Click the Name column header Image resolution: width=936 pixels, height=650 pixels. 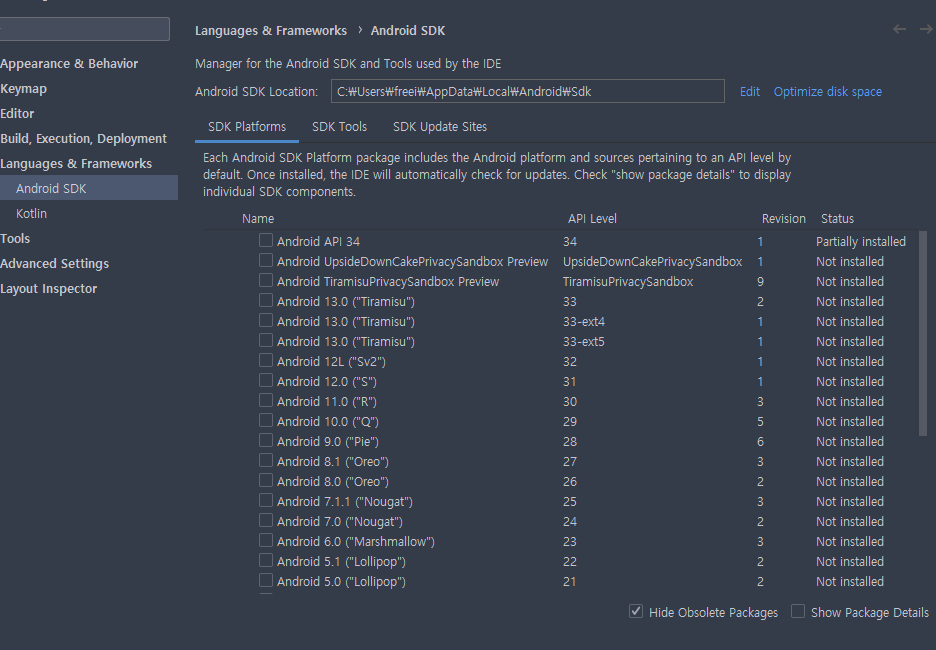(x=258, y=218)
